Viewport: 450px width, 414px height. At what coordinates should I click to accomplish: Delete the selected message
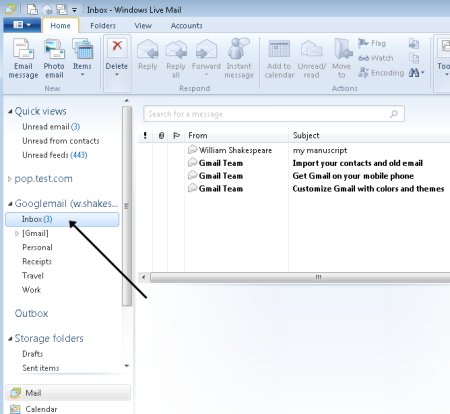(117, 53)
